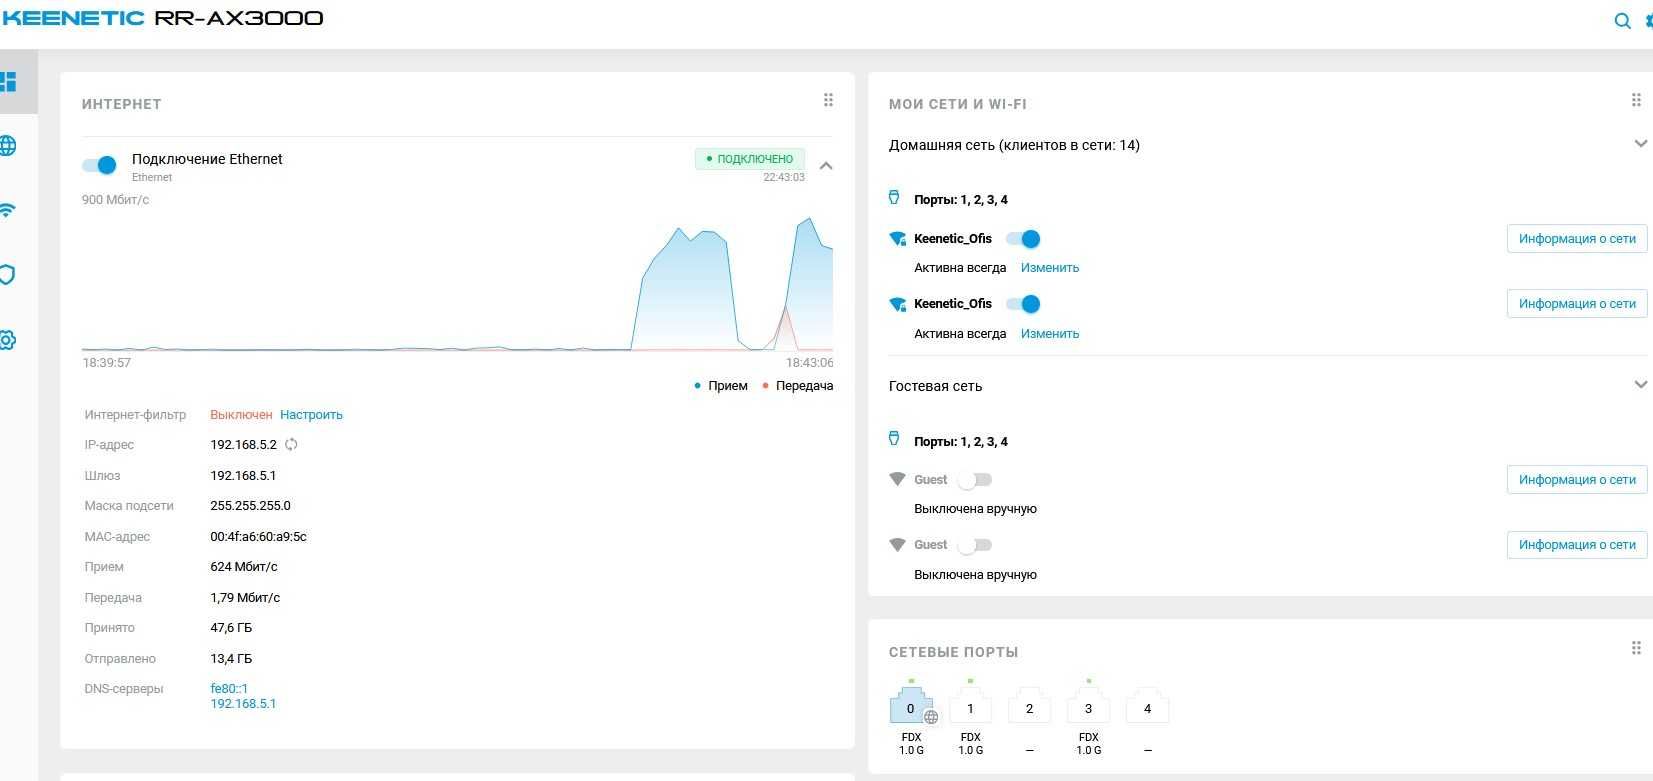Click the Гостевая сеть title
Screen dimensions: 1653x781
point(935,386)
